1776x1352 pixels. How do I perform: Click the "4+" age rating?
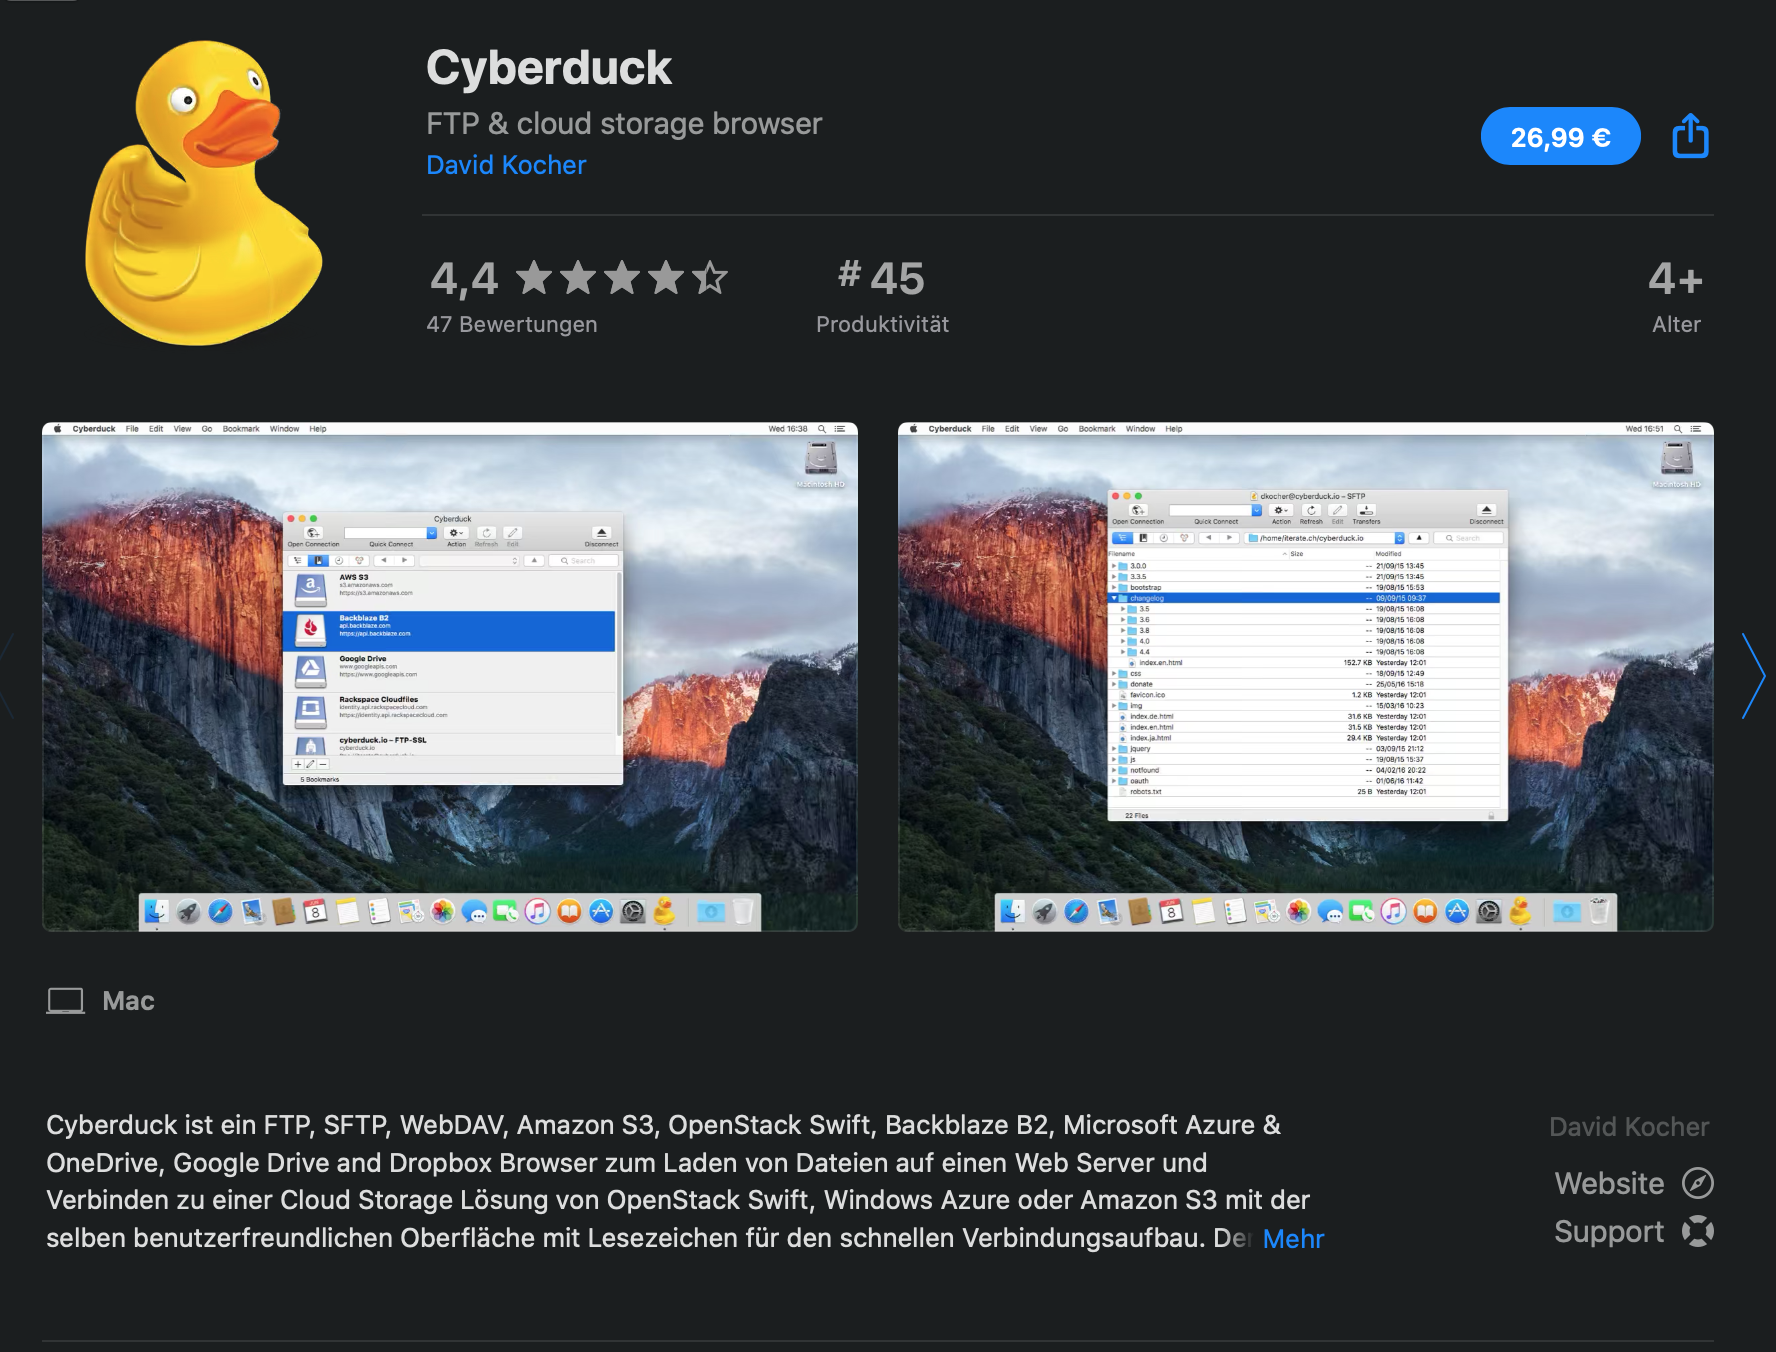[1676, 279]
